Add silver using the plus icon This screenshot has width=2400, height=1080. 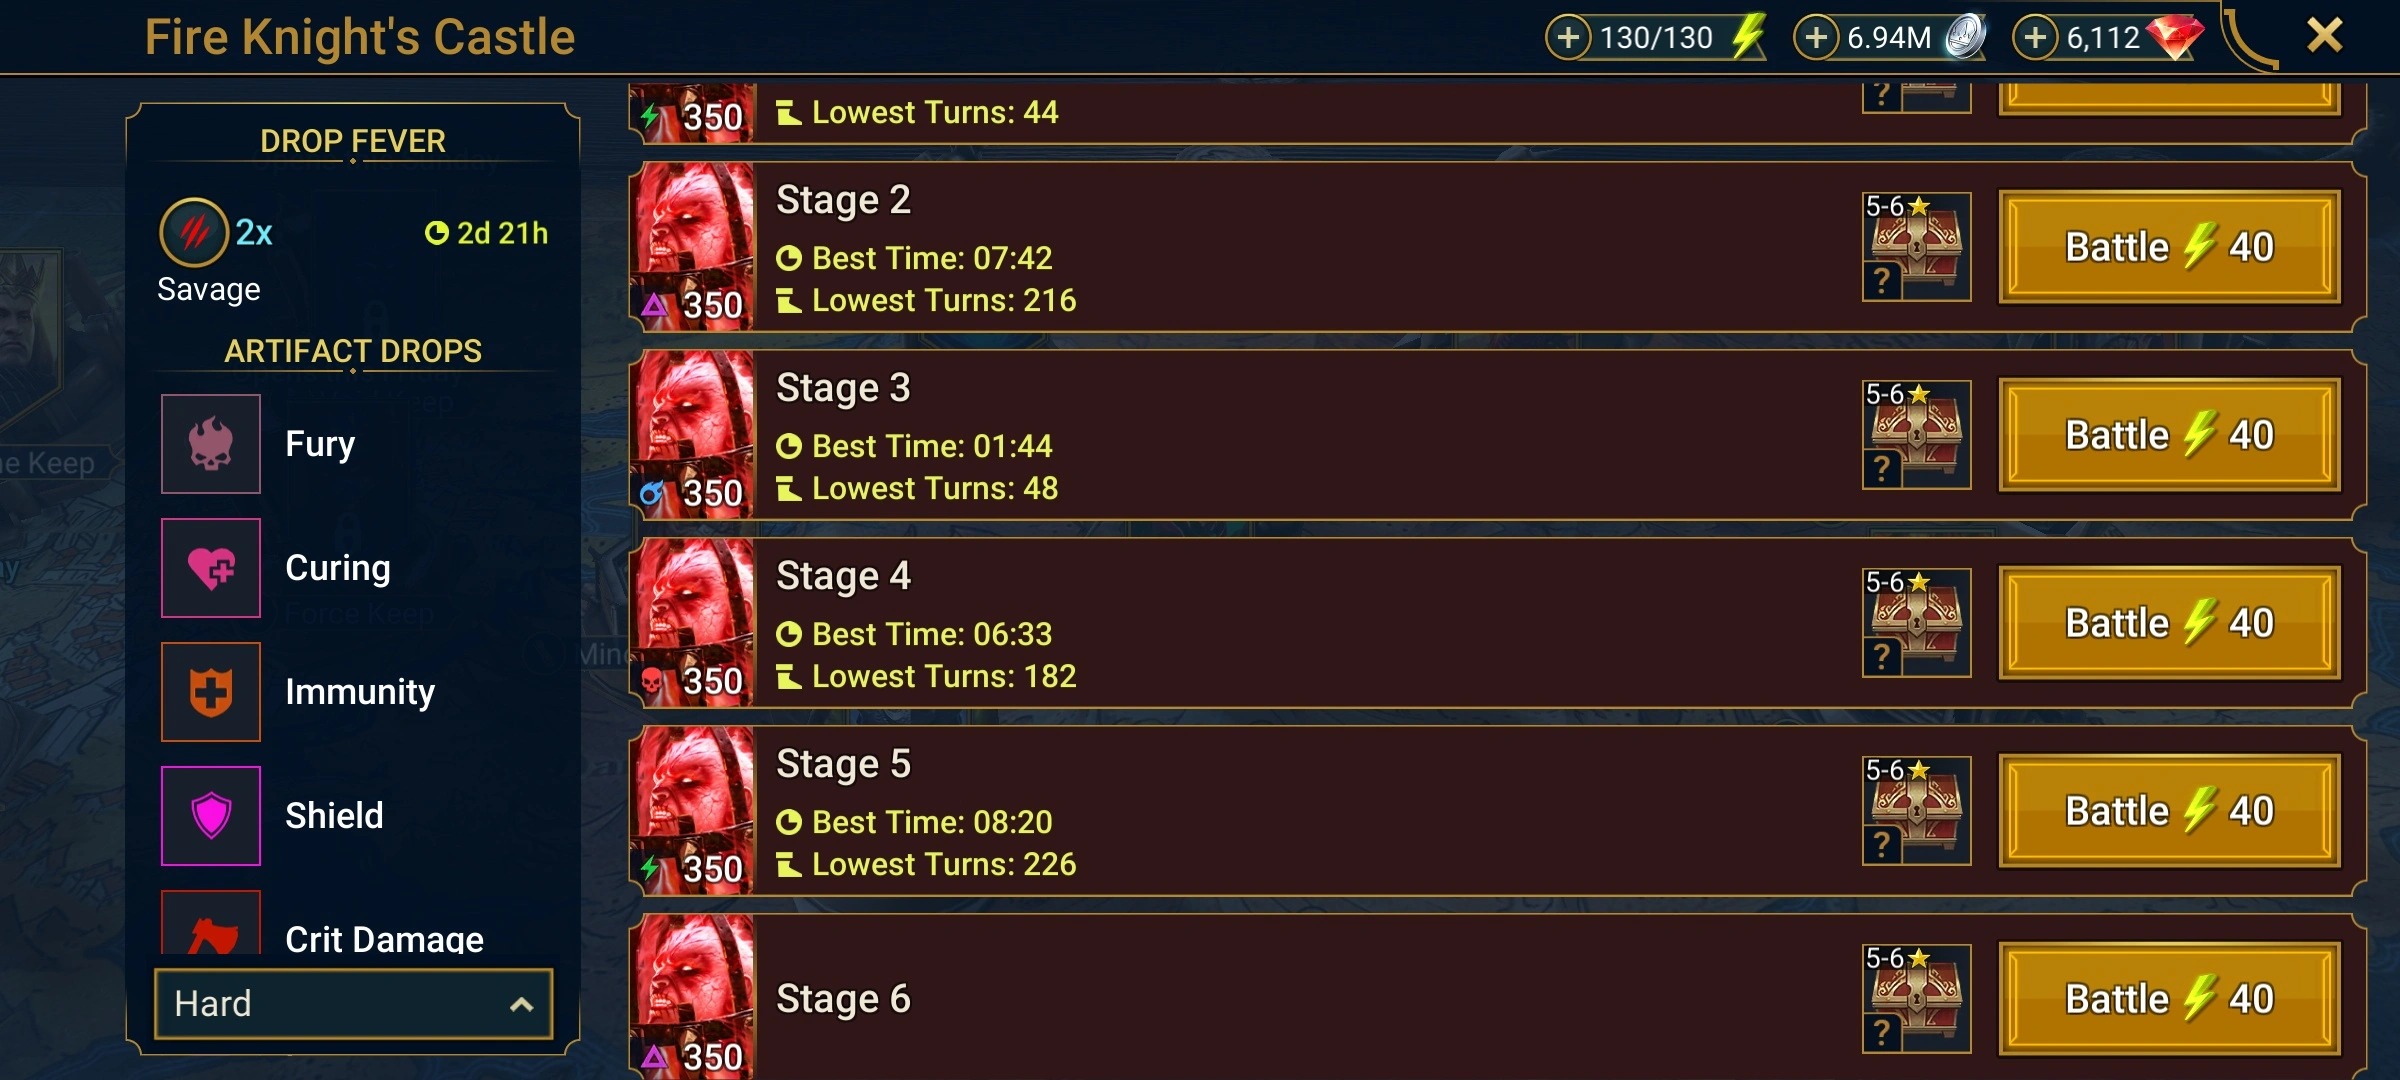[x=1817, y=38]
